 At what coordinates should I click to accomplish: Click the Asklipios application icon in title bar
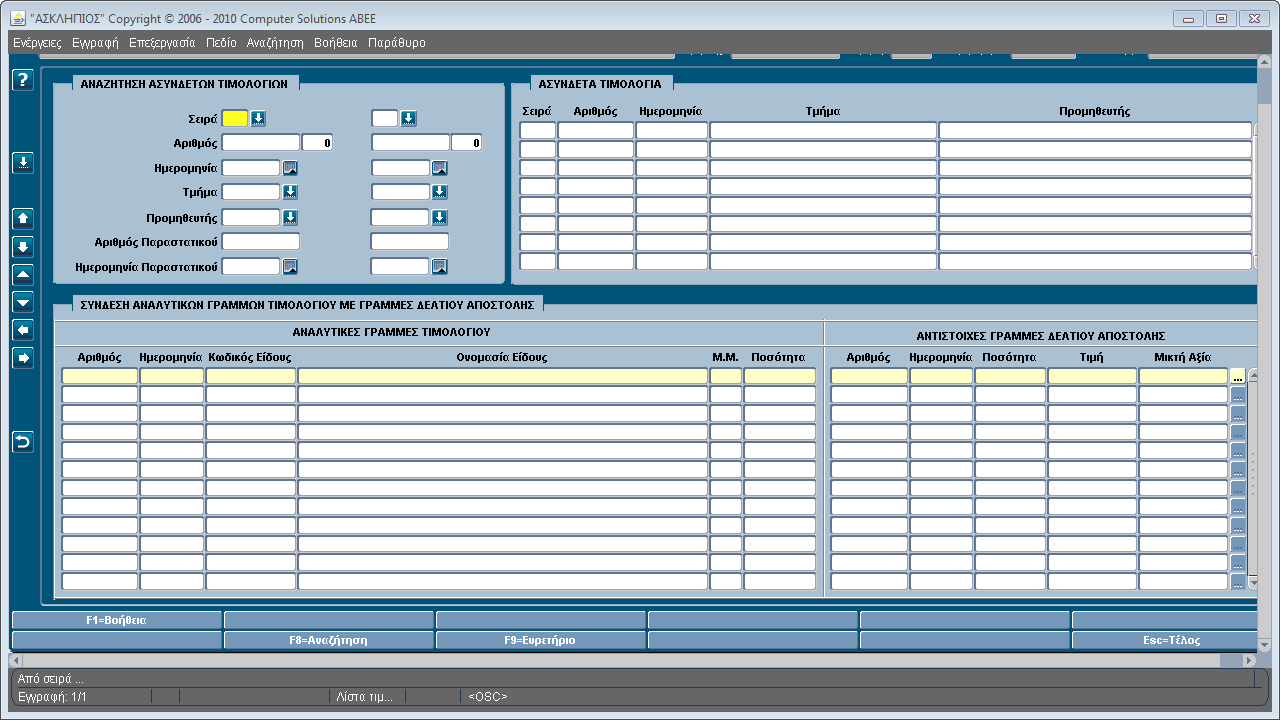18,19
